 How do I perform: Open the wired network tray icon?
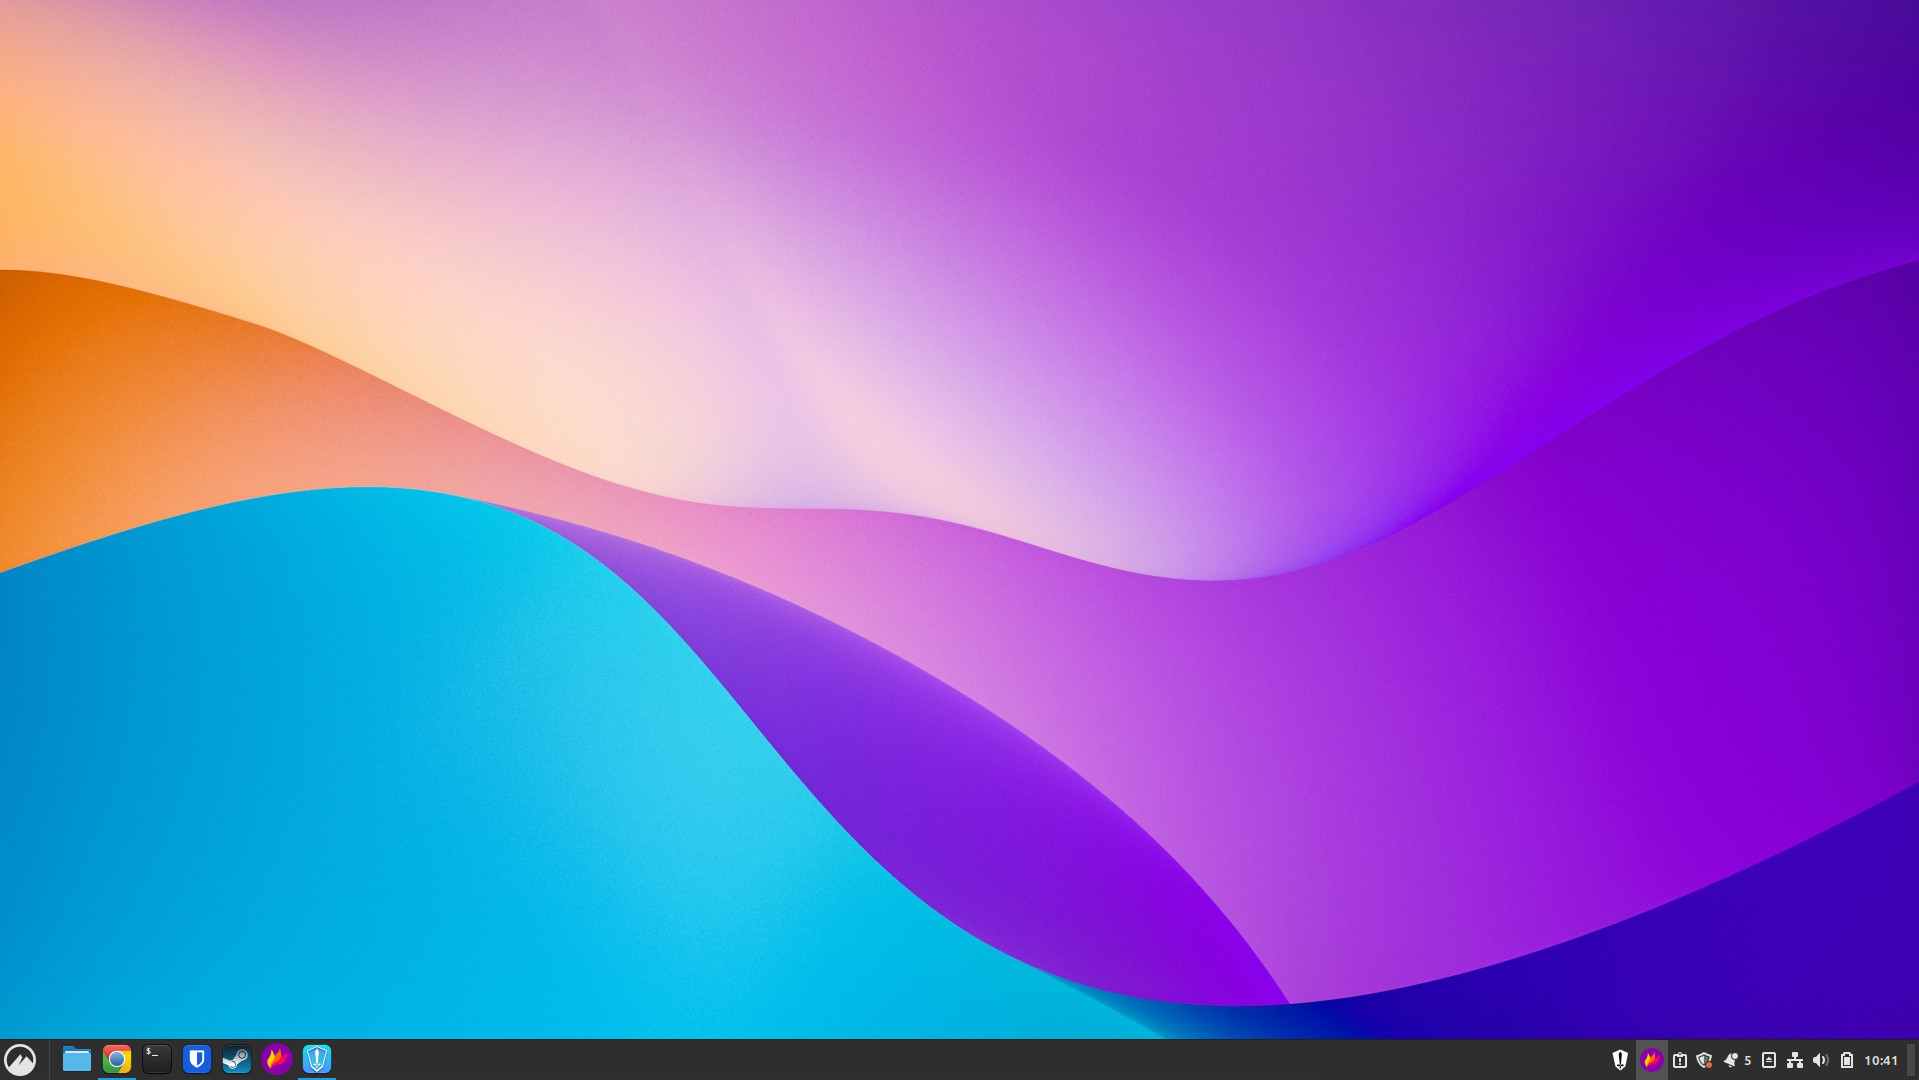1795,1060
